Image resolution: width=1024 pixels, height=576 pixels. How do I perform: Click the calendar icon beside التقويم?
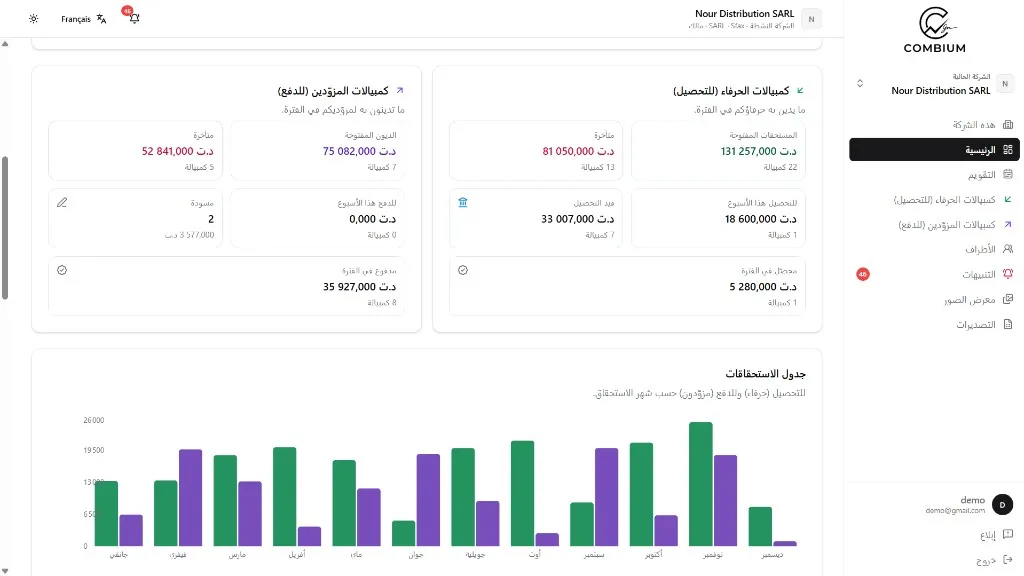pyautogui.click(x=1008, y=174)
